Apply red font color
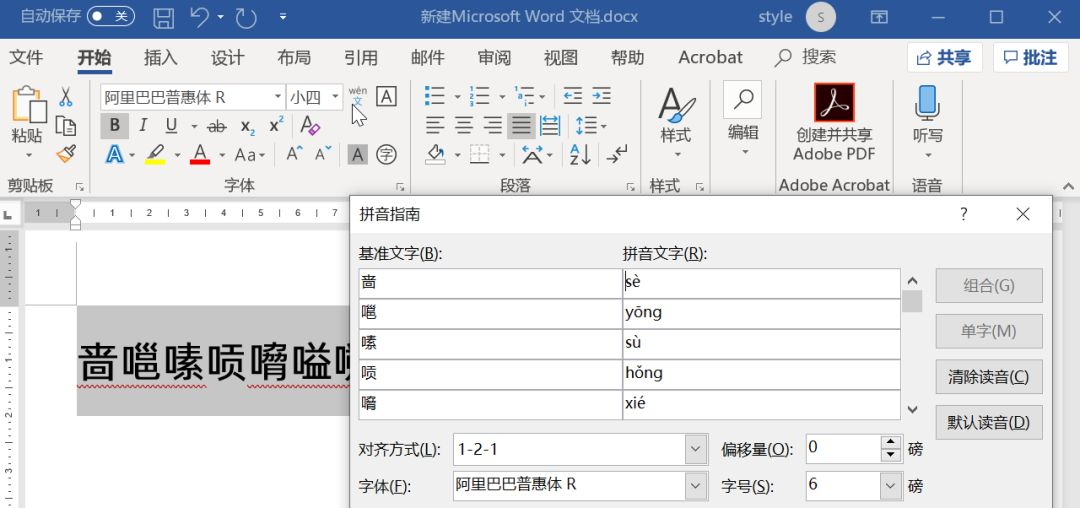The height and width of the screenshot is (508, 1080). coord(200,154)
